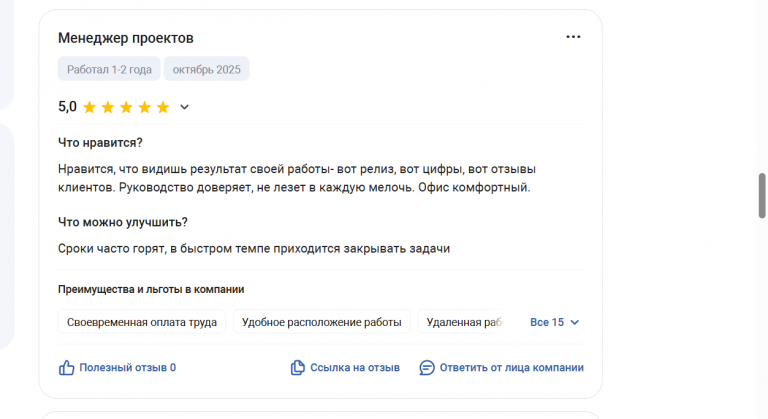Click the fourth rating star
This screenshot has height=419, width=768.
coord(144,107)
